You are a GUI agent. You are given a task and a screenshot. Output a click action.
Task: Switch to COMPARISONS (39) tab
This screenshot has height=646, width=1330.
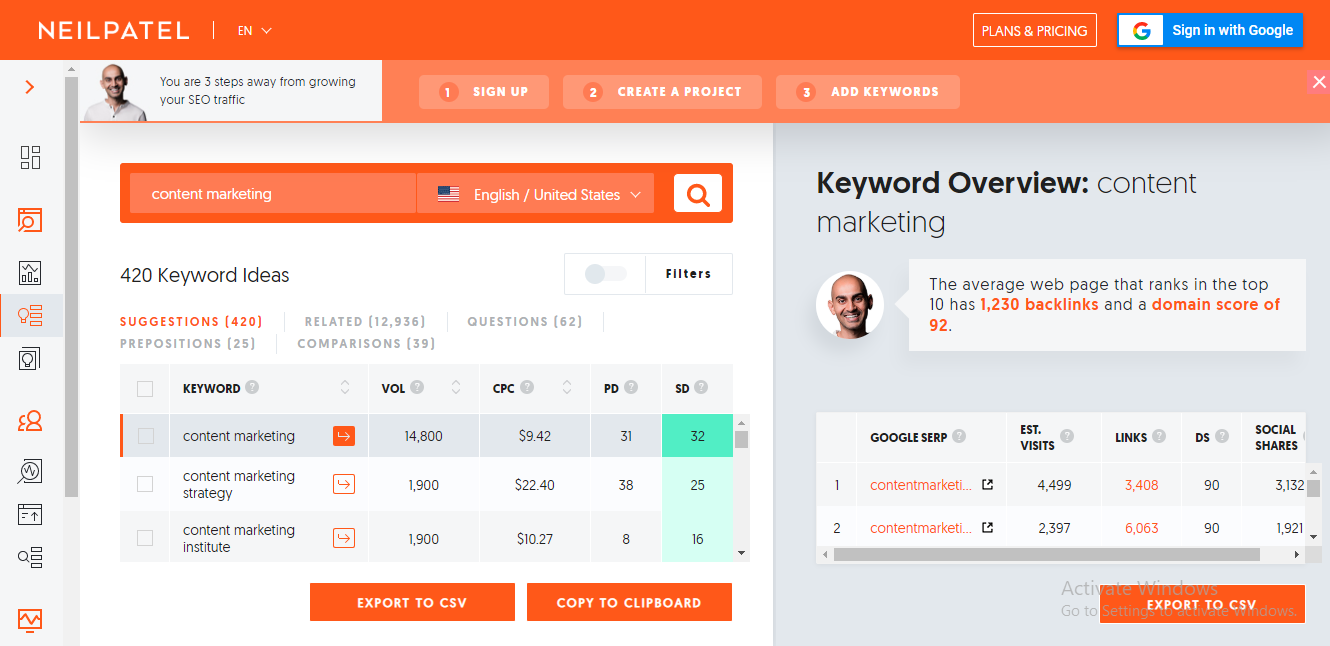[366, 344]
